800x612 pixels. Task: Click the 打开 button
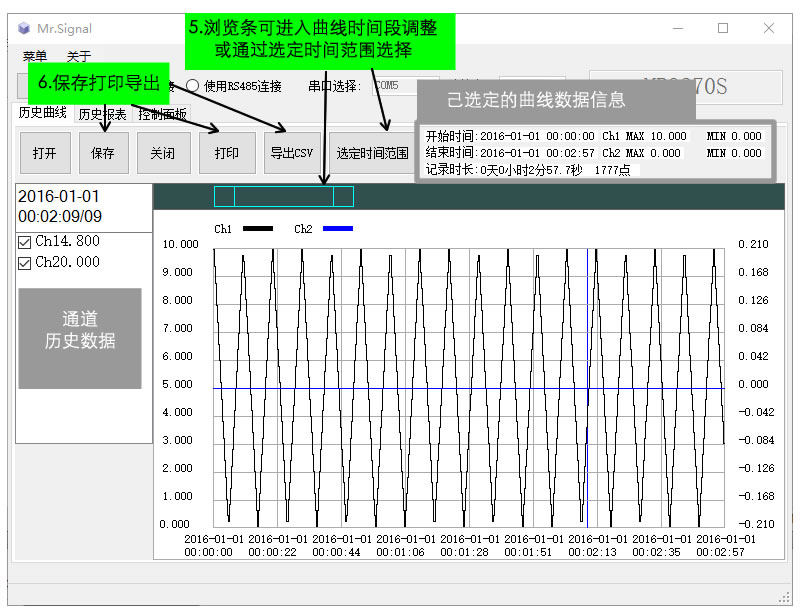coord(45,153)
